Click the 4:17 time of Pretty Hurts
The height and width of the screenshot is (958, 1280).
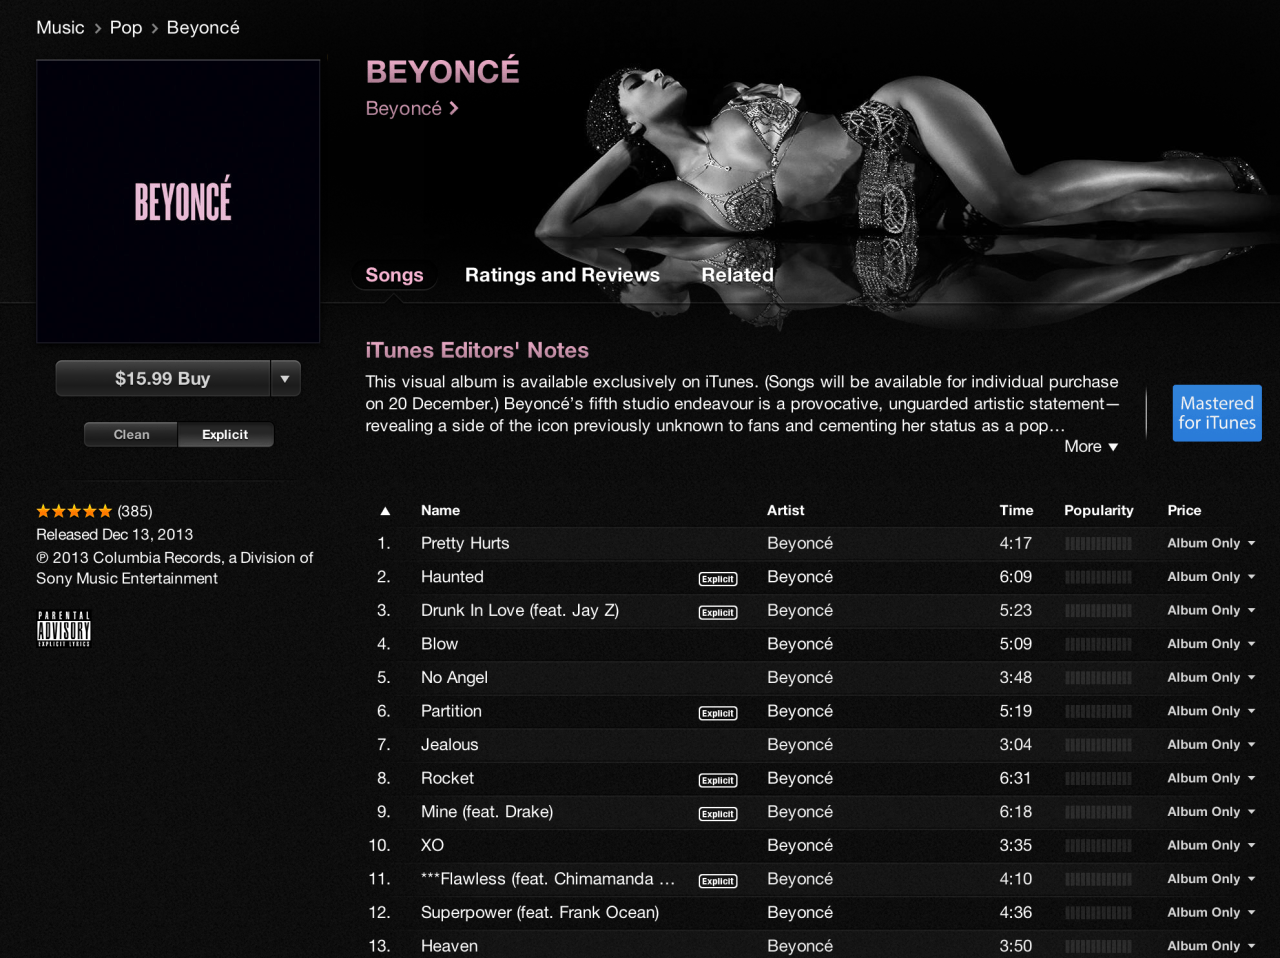click(1015, 543)
